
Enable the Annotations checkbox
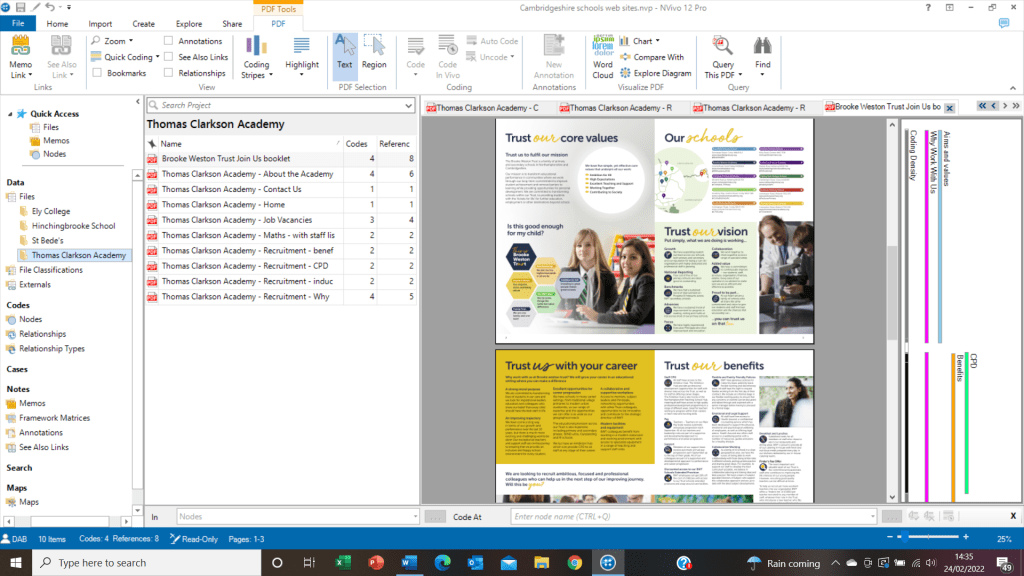[169, 41]
